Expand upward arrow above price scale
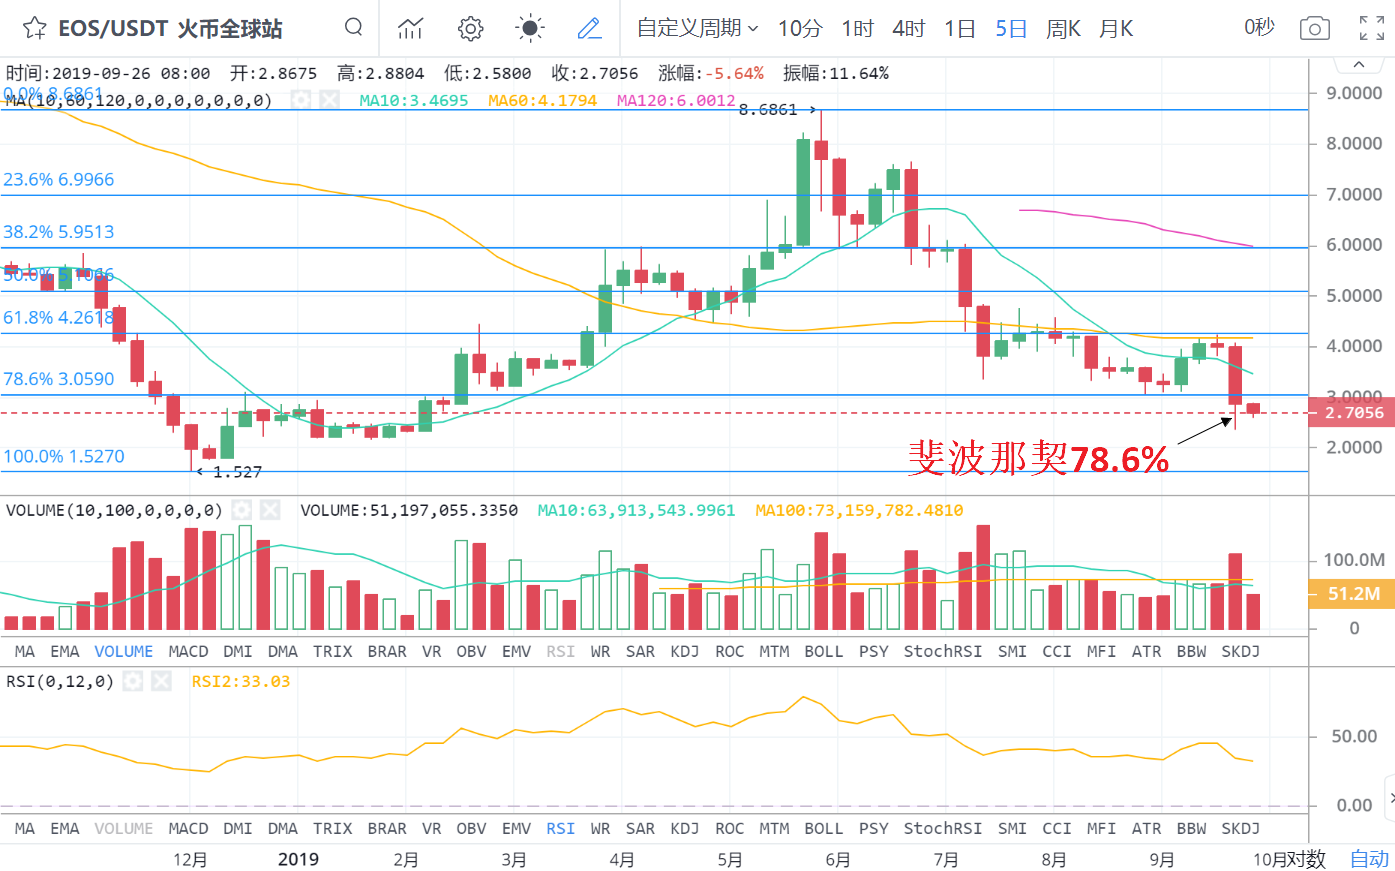 point(1359,62)
